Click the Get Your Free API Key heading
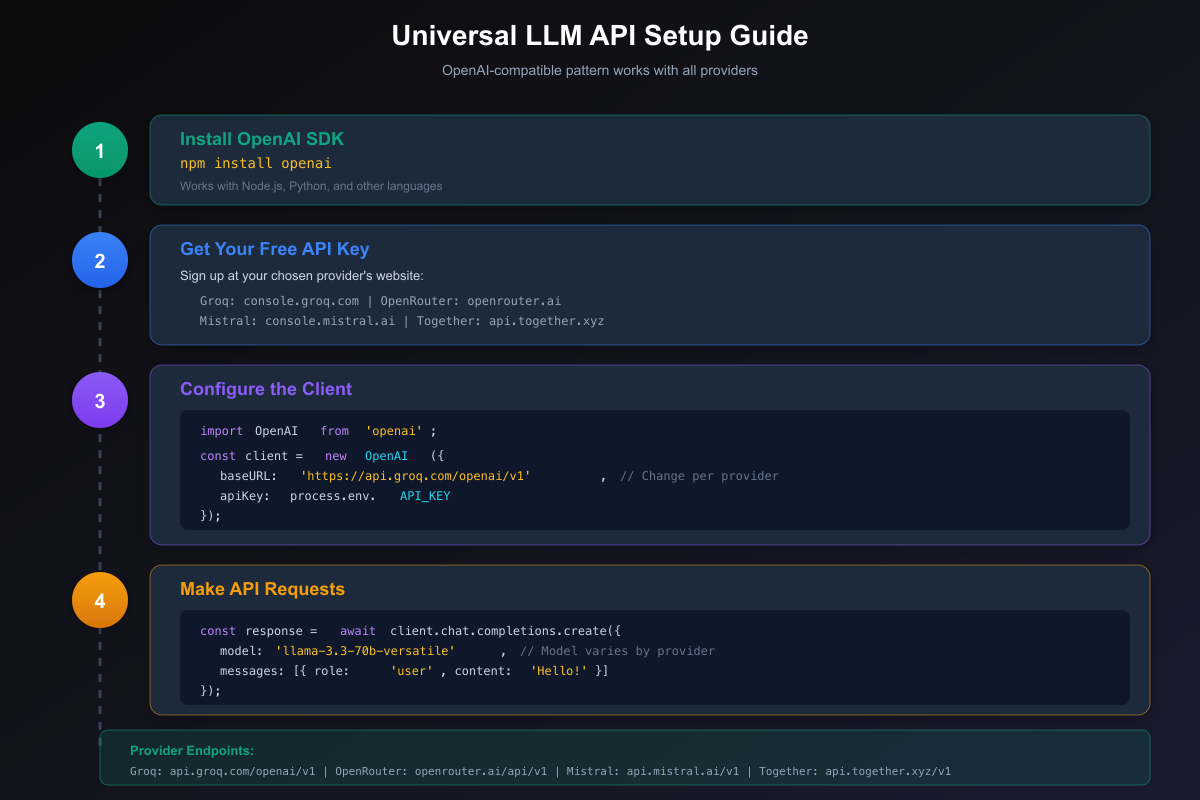1200x800 pixels. tap(274, 249)
